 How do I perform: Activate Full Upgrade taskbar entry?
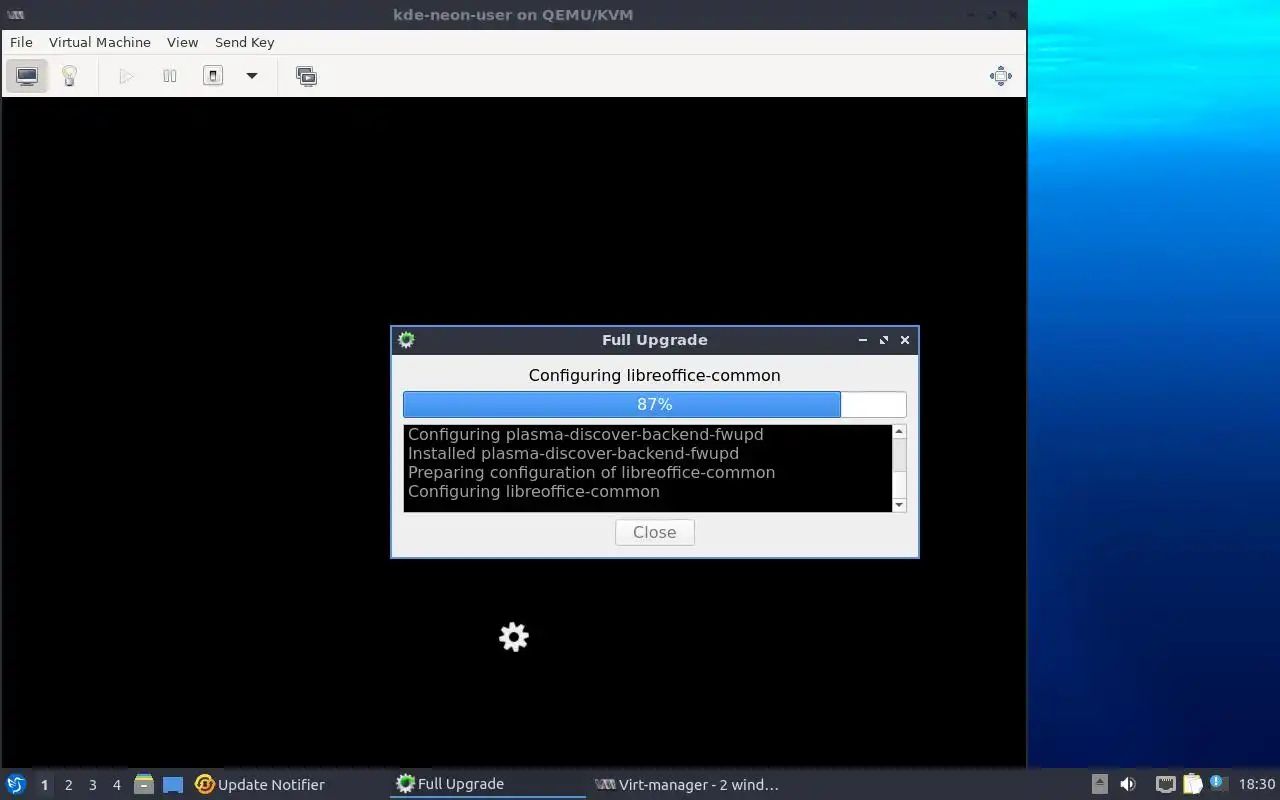(488, 784)
